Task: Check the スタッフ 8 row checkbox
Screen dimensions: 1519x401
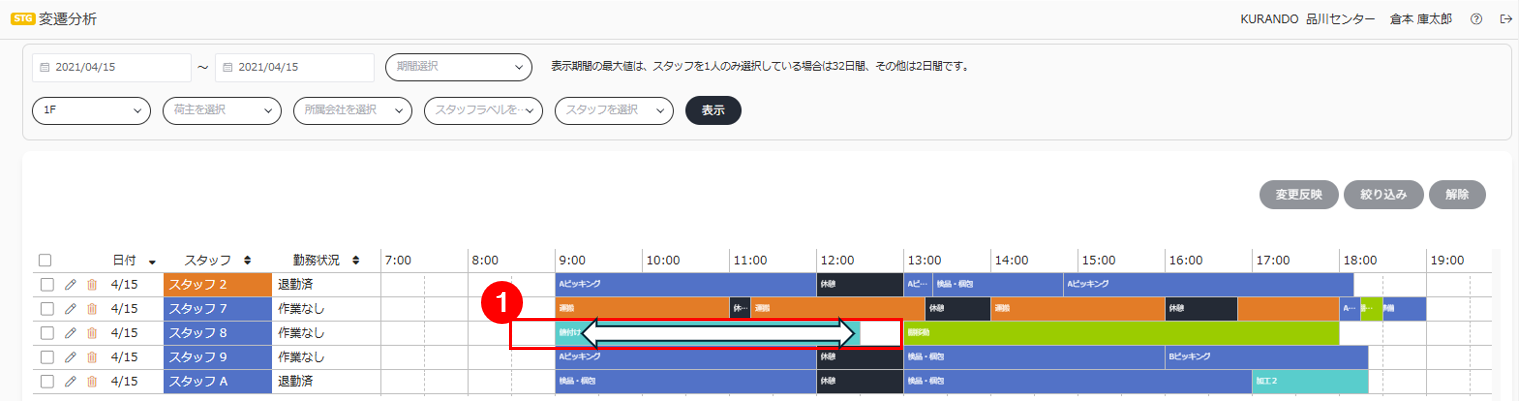Action: [x=46, y=333]
